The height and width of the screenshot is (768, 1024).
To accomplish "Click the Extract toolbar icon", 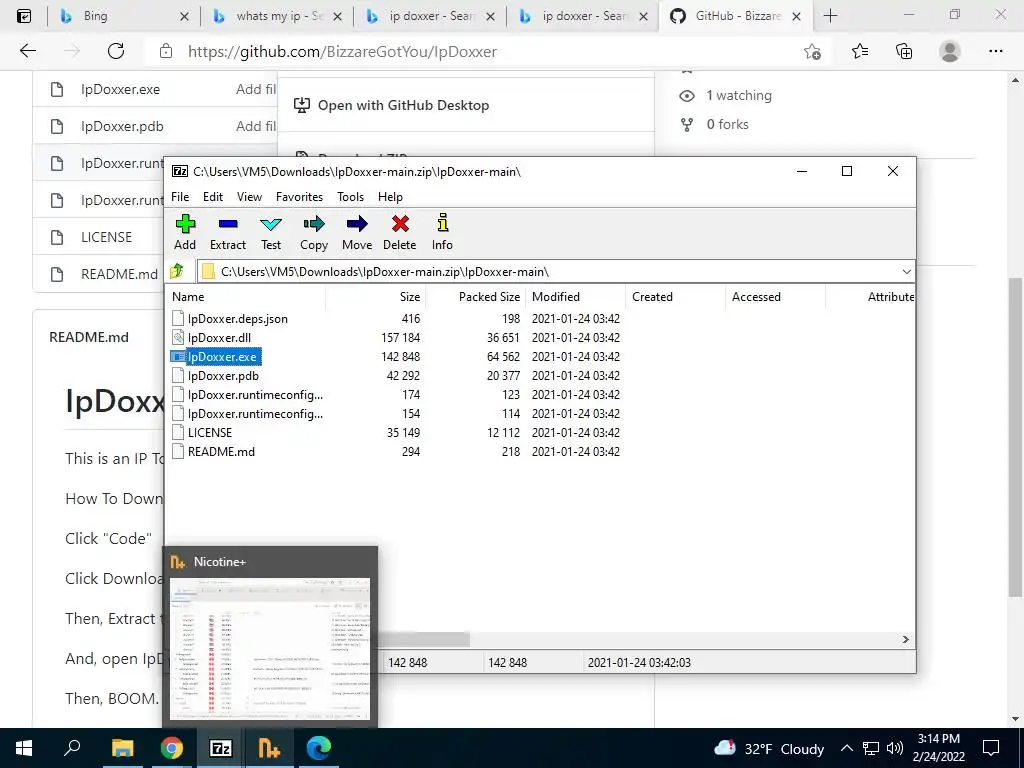I will tap(228, 232).
